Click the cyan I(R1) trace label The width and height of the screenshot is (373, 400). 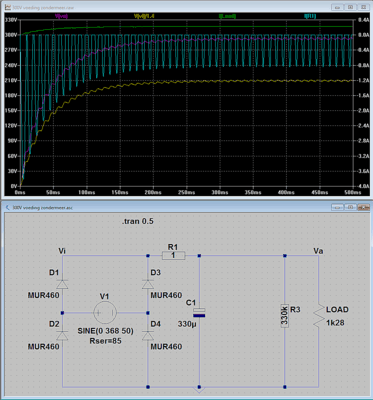pyautogui.click(x=310, y=16)
